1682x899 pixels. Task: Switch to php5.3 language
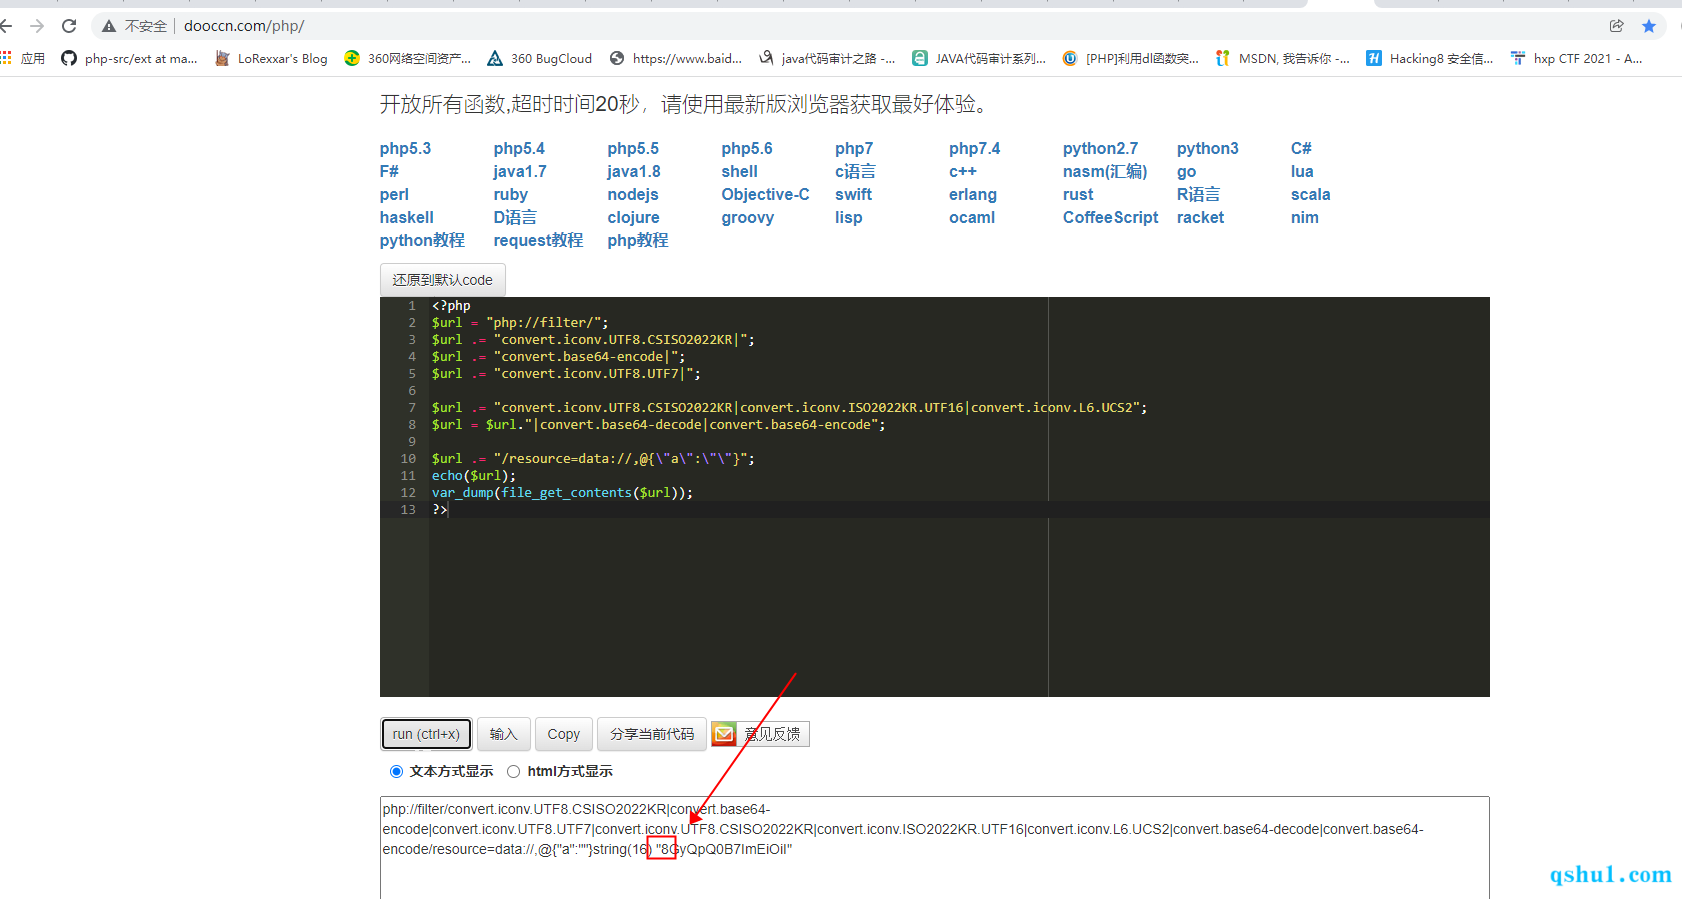[x=405, y=148]
